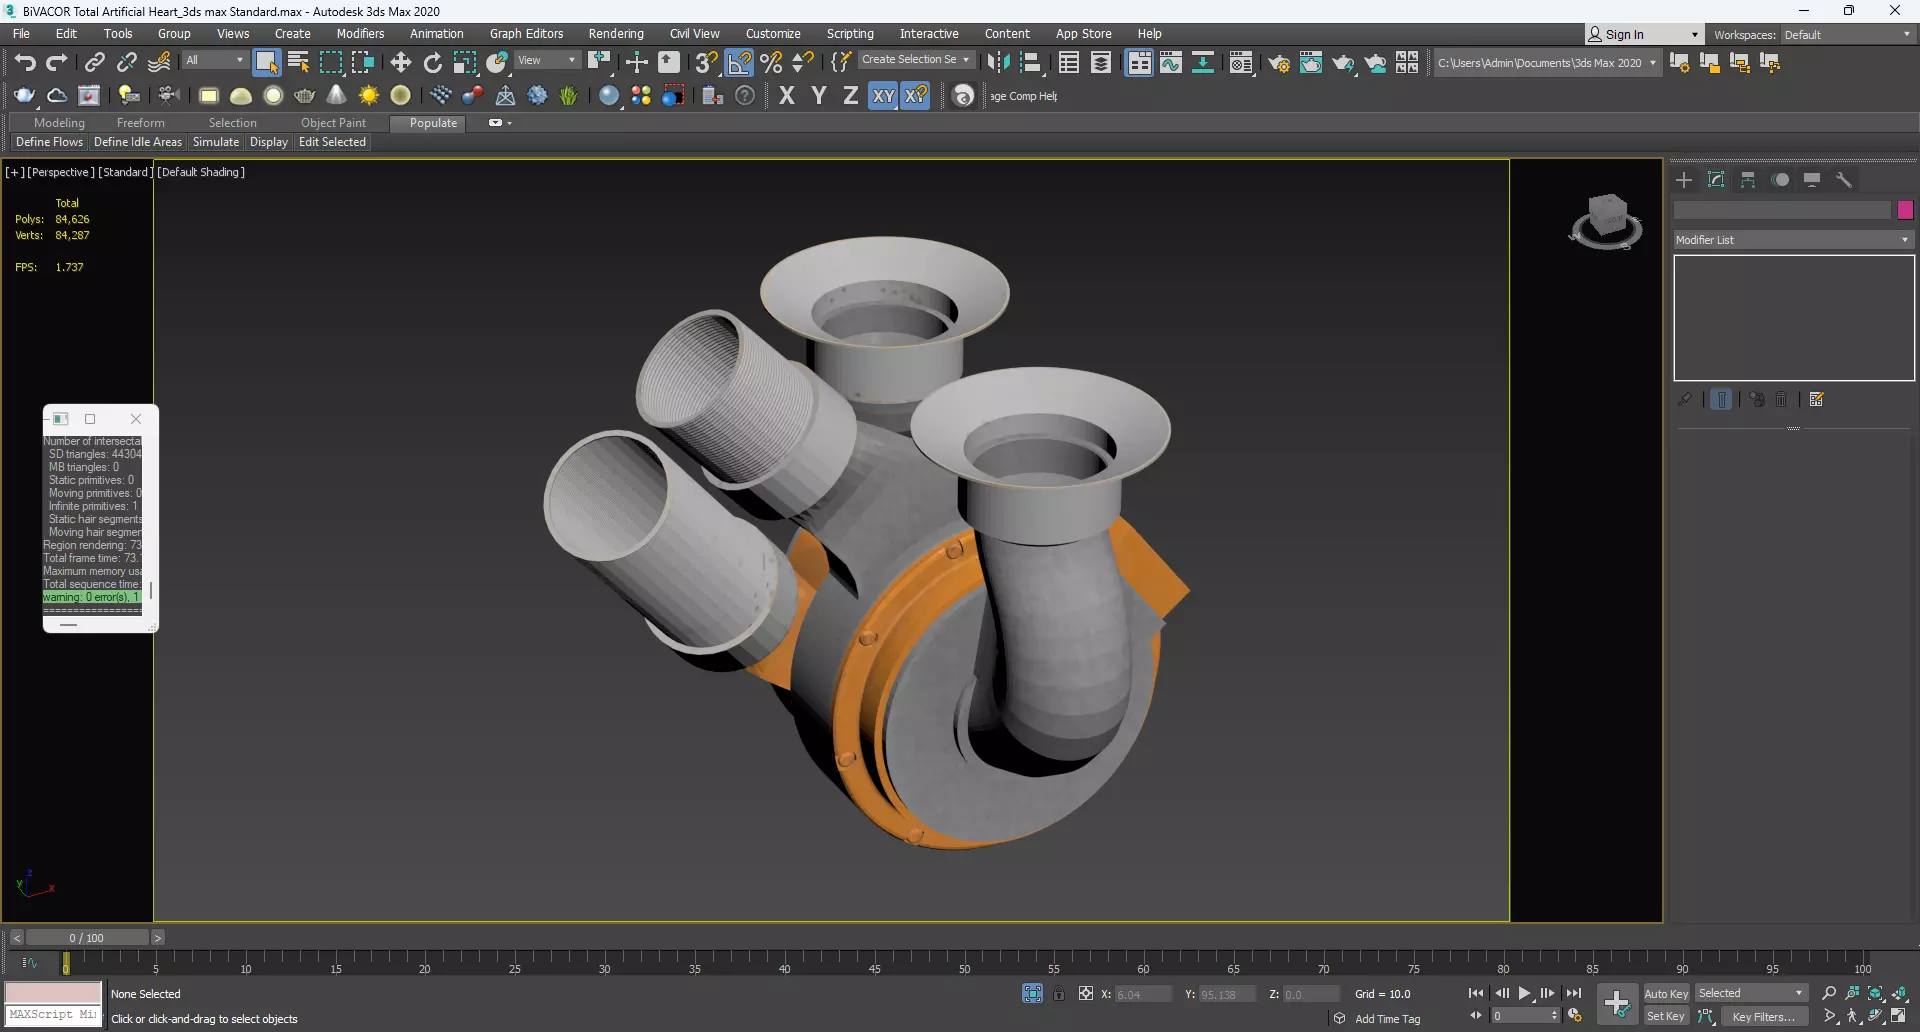Open the All selection filter dropdown

point(215,60)
